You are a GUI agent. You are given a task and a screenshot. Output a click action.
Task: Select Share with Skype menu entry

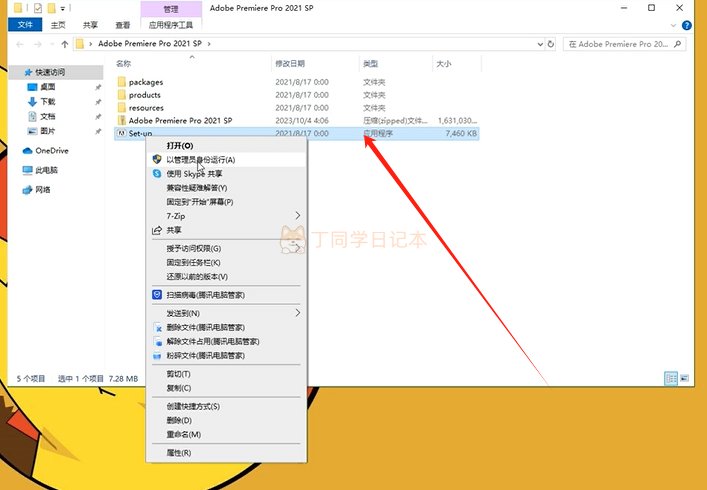click(x=226, y=174)
